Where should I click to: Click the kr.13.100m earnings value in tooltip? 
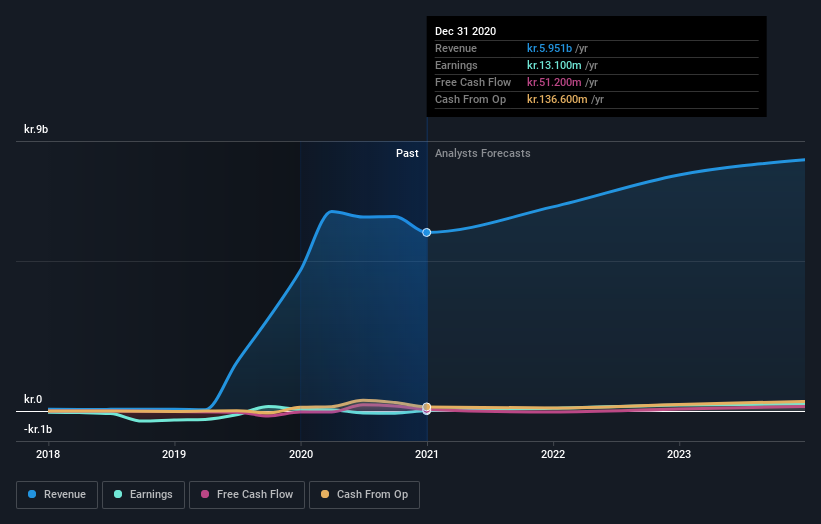point(554,65)
